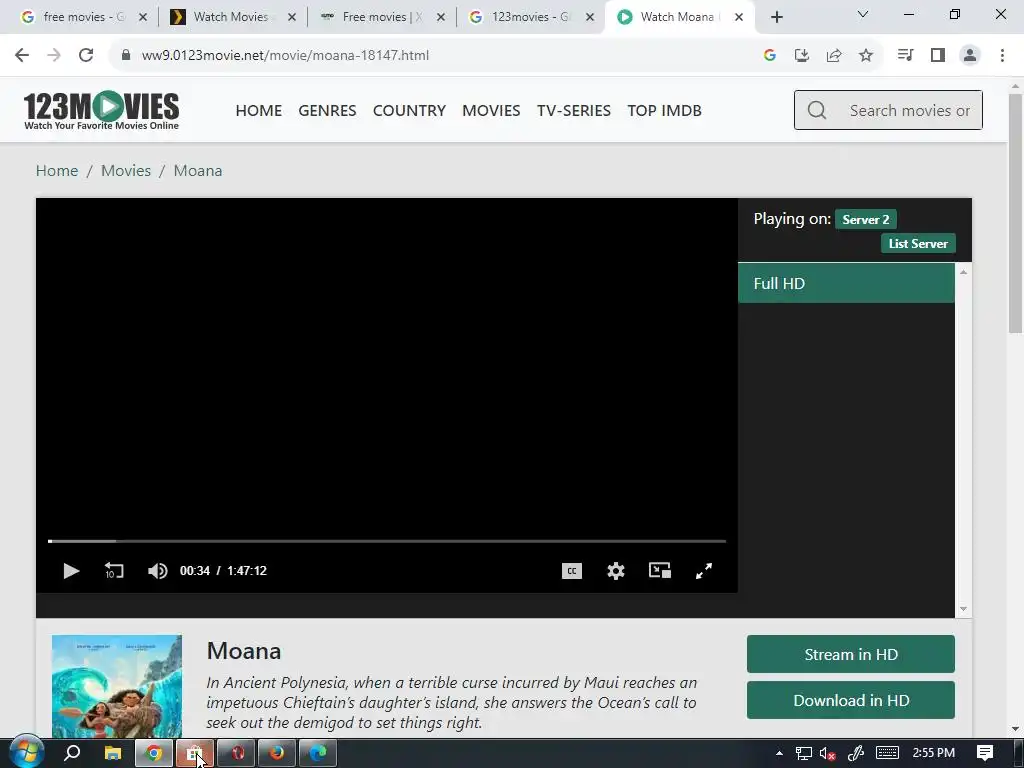The height and width of the screenshot is (768, 1024).
Task: Go forward to the next page
Action: point(54,56)
